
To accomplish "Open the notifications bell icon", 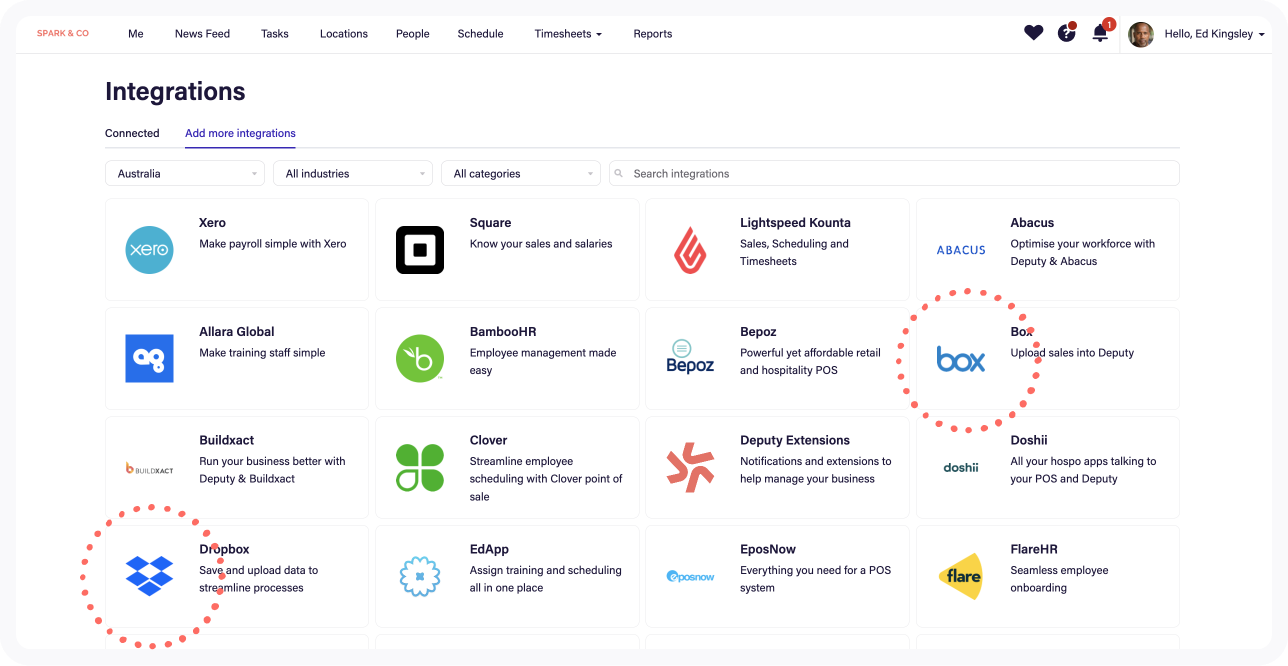I will [1100, 33].
